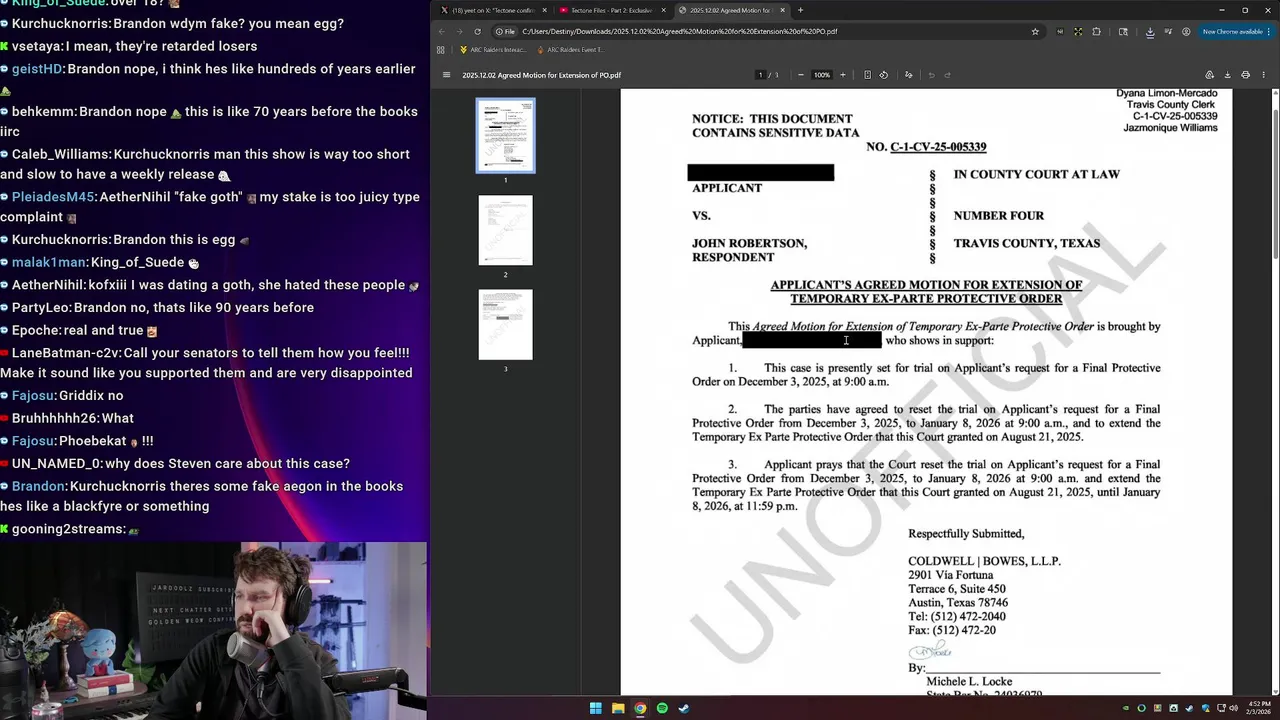Close the Tectone Files tab
Screen dimensions: 1280x720
[x=663, y=10]
